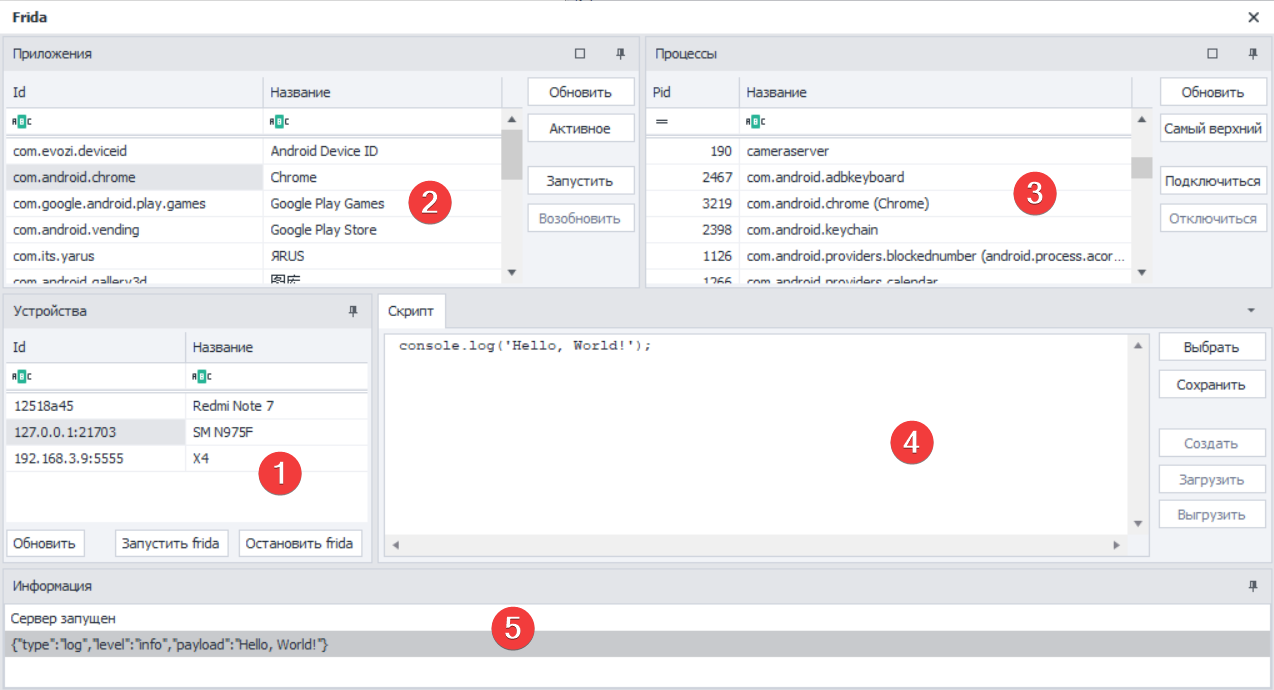
Task: Open filter operator icon for application Id column
Action: [x=21, y=121]
